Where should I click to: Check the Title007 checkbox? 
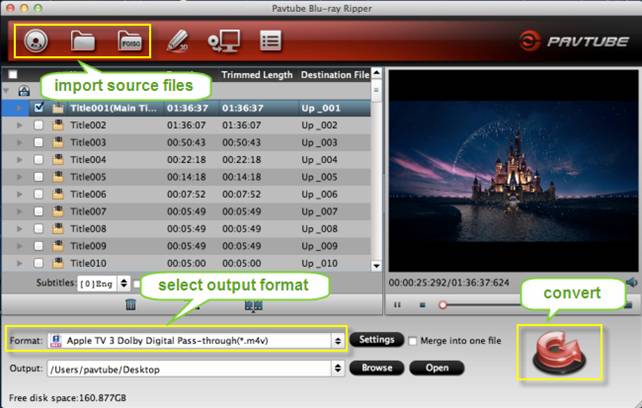[x=38, y=211]
